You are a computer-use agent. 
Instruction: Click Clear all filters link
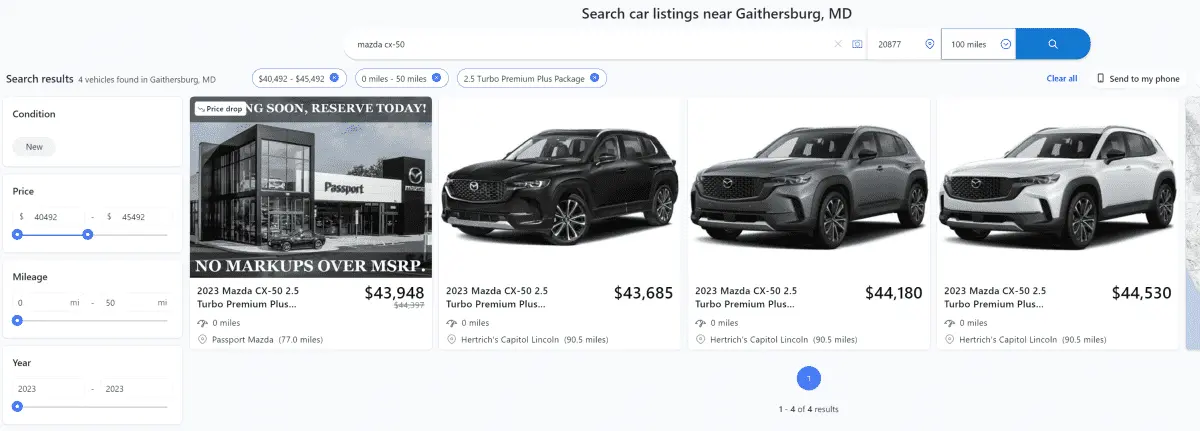point(1062,78)
